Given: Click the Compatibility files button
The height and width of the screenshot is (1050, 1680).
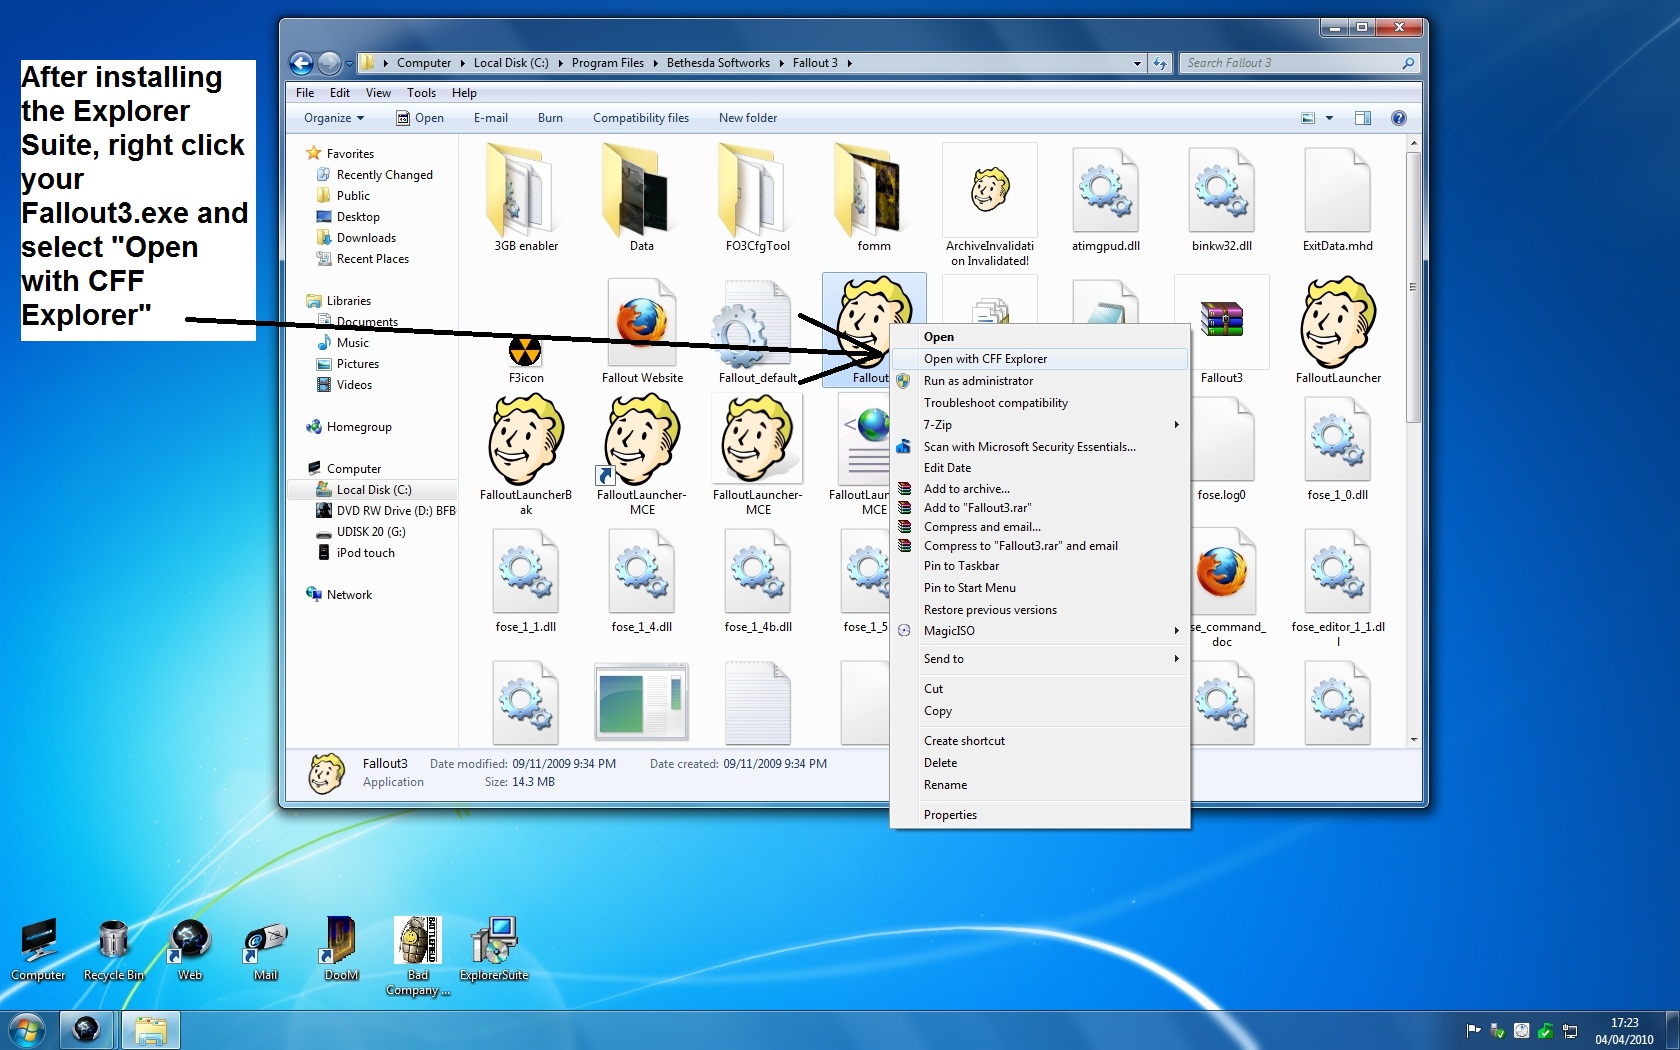Looking at the screenshot, I should (640, 118).
